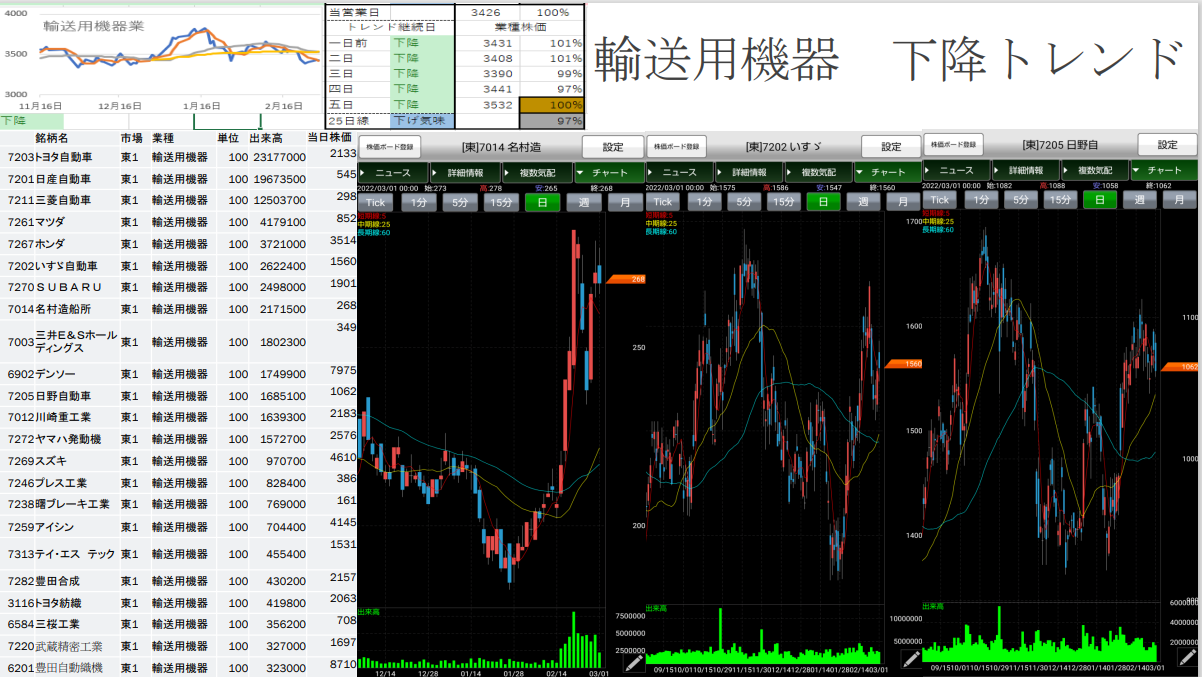Screen dimensions: 1202x677
Task: Select row 7270 ＳＵＢＡＲＵ
Action: (x=178, y=287)
